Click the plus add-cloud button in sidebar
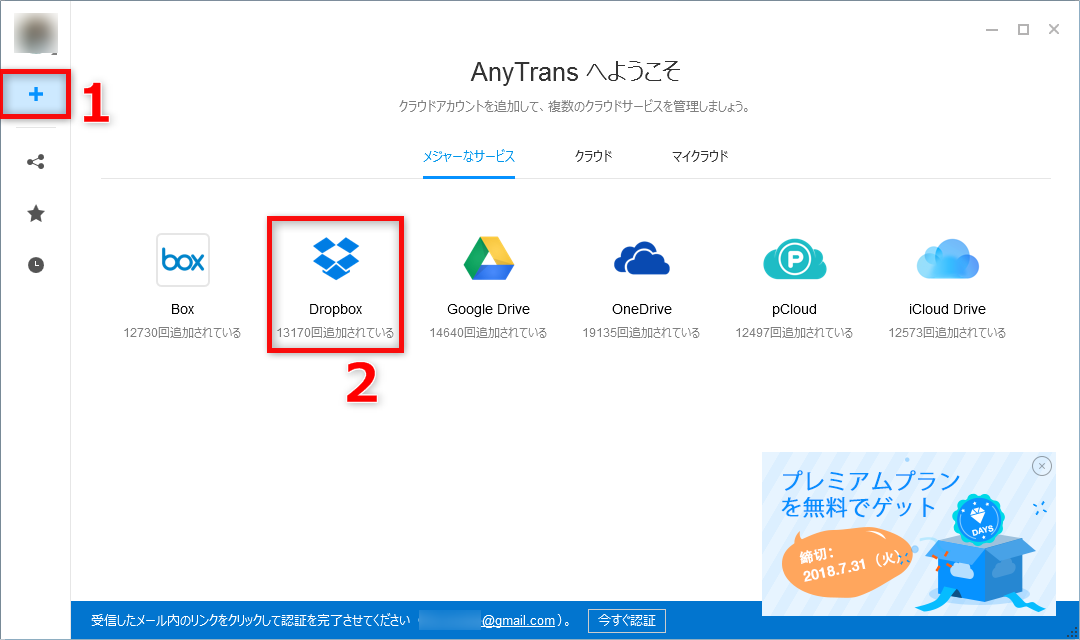1080x640 pixels. click(x=36, y=94)
